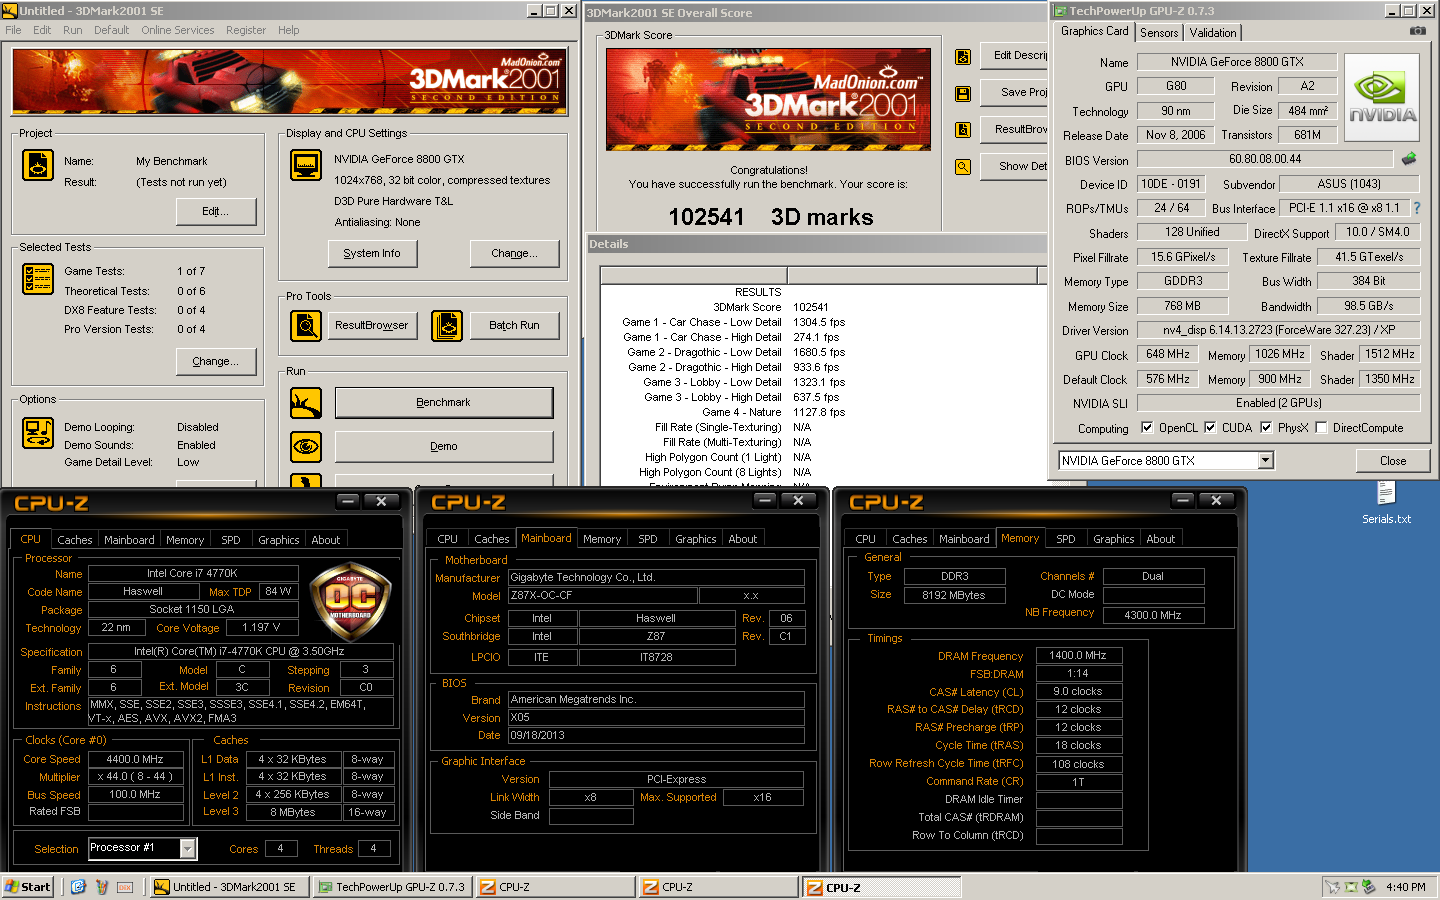Open SPD tab in CPU-Z Mainboard window
This screenshot has width=1440, height=900.
[648, 538]
